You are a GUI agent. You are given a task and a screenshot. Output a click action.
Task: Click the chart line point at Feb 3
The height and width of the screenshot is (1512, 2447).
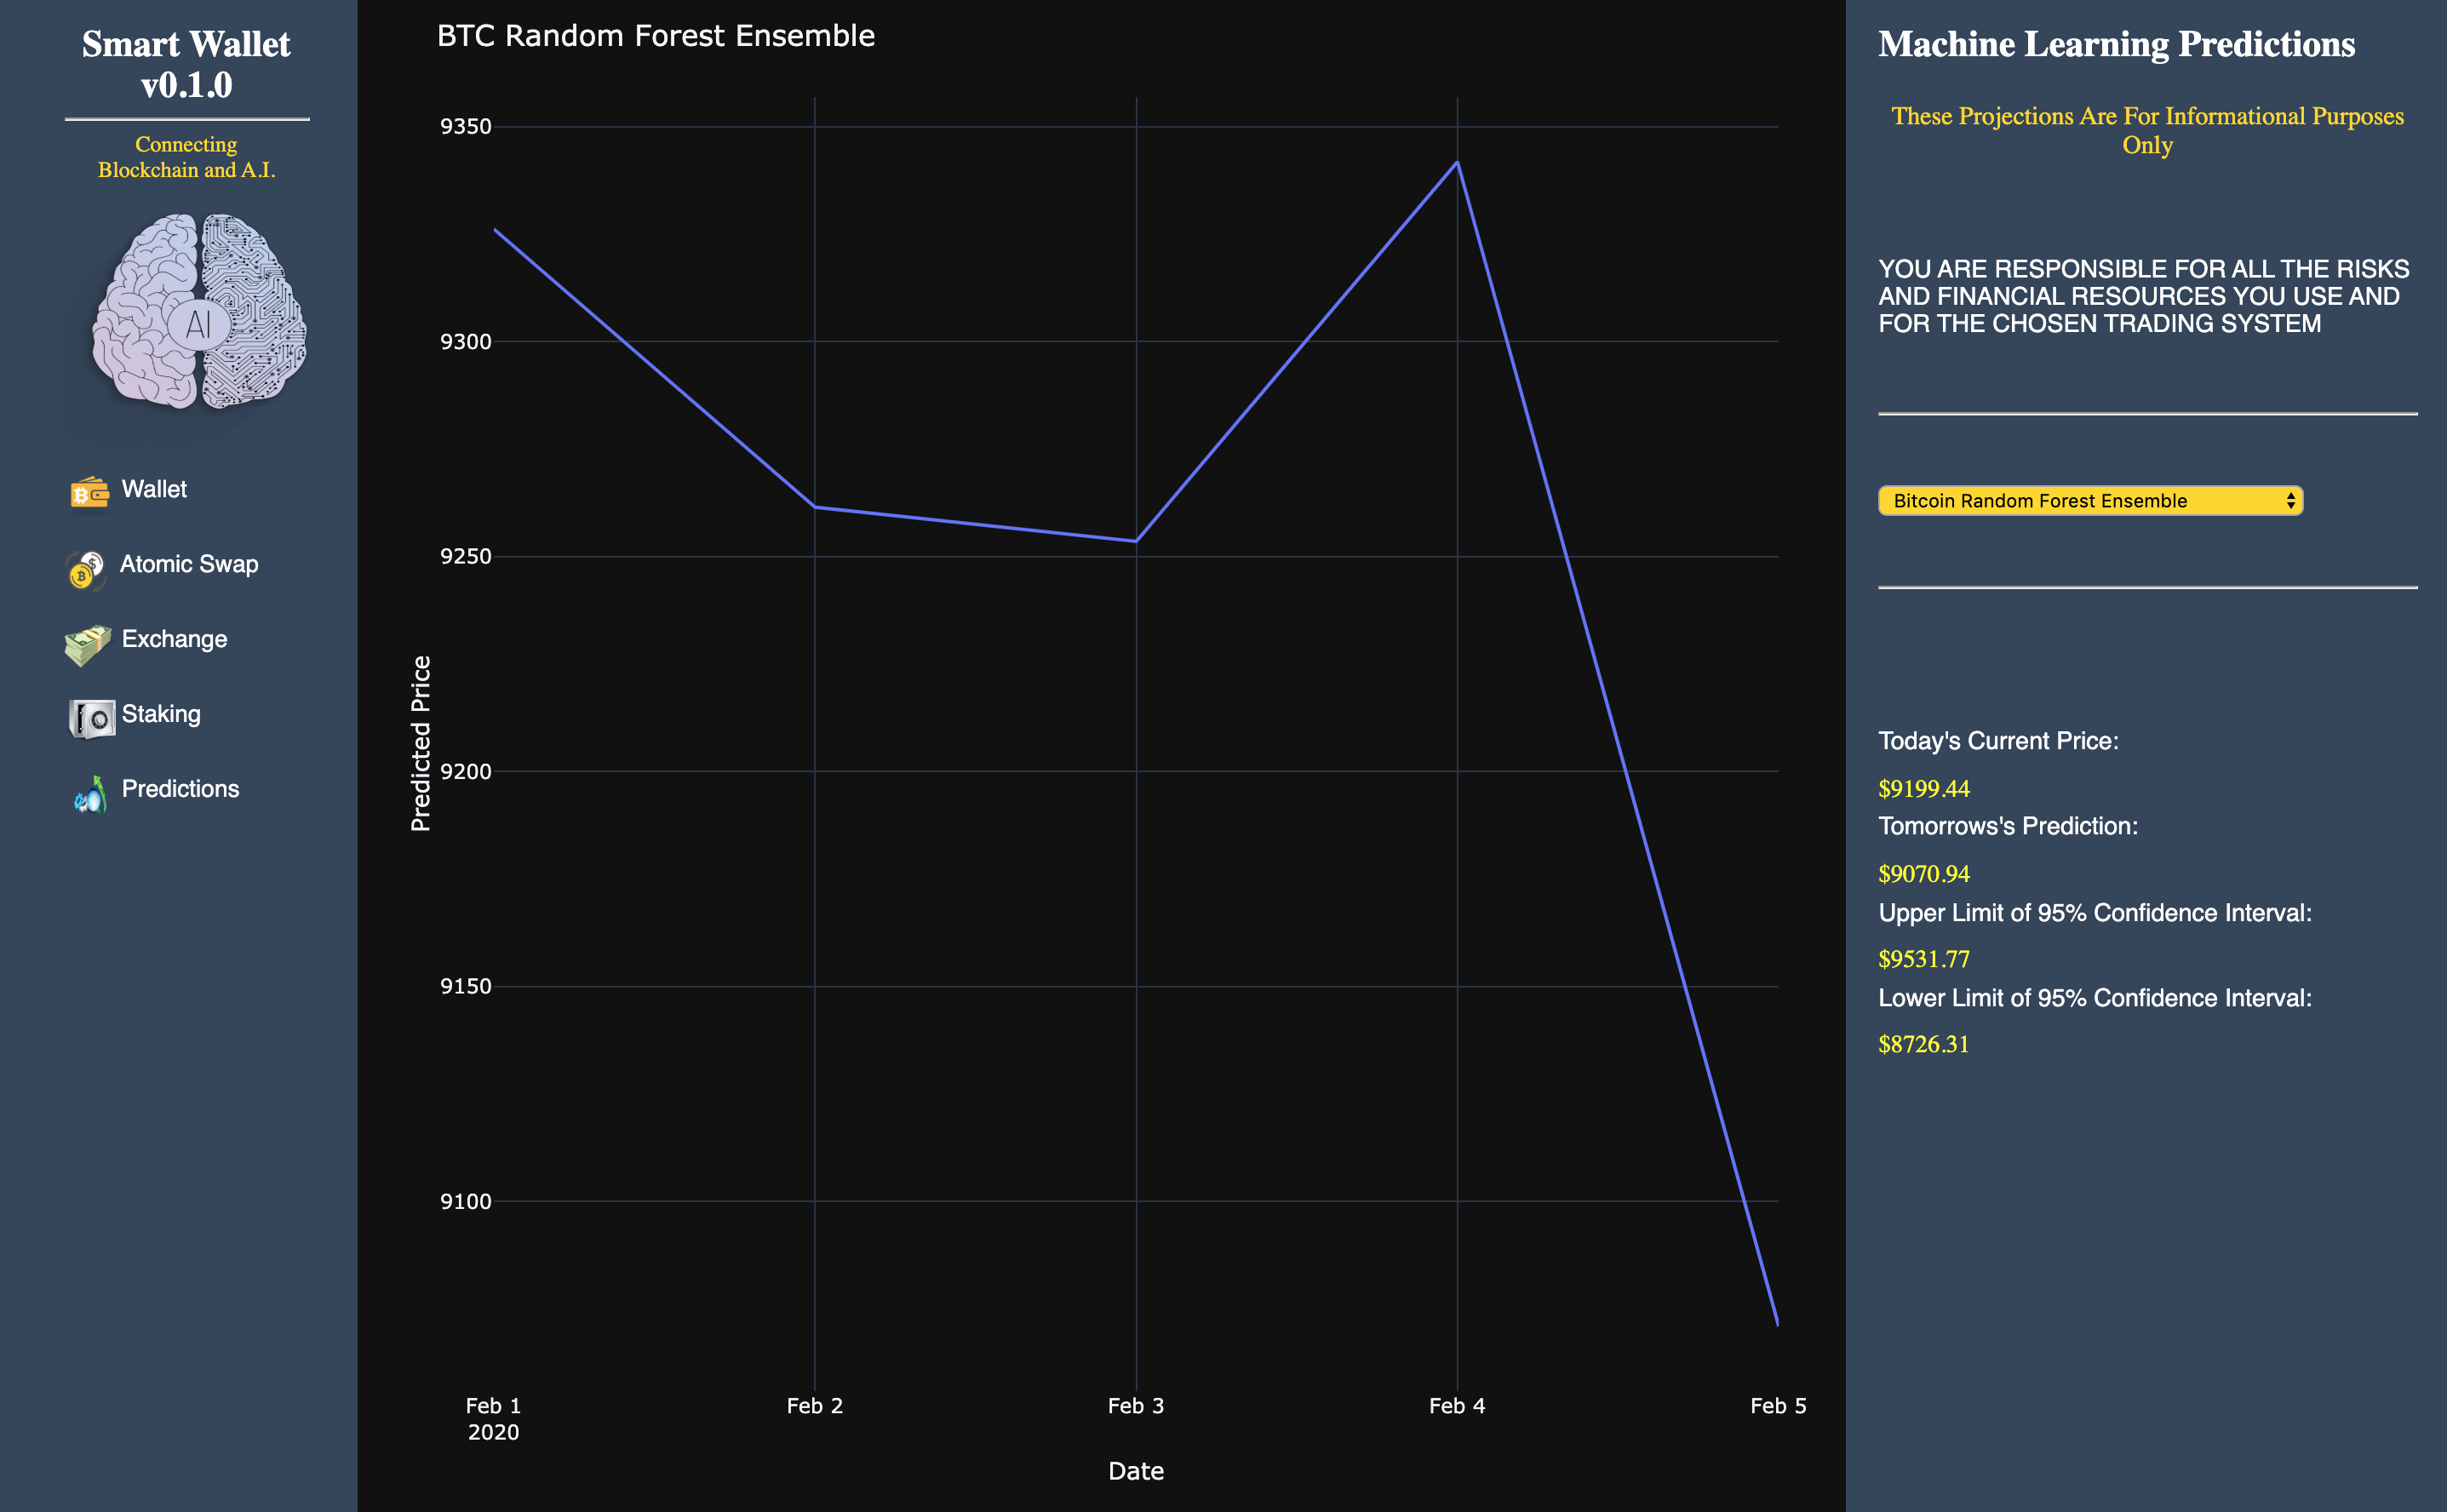click(x=1136, y=541)
